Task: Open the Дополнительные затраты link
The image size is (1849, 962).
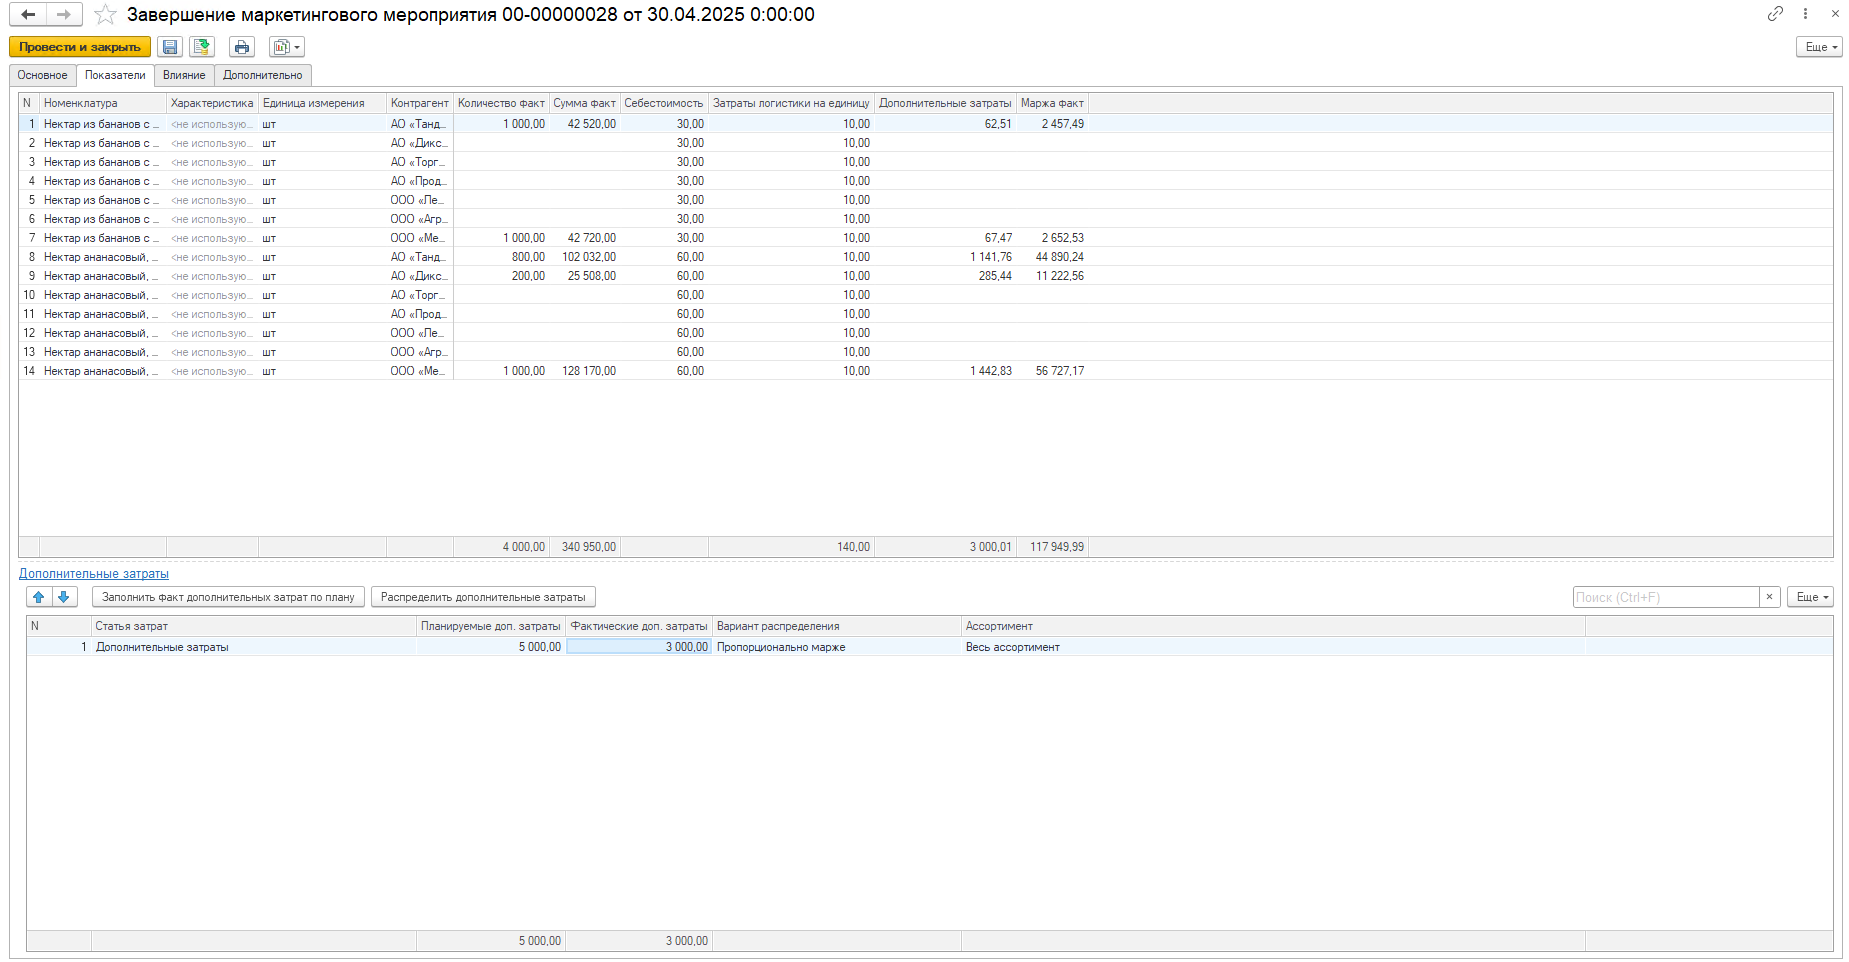Action: 94,574
